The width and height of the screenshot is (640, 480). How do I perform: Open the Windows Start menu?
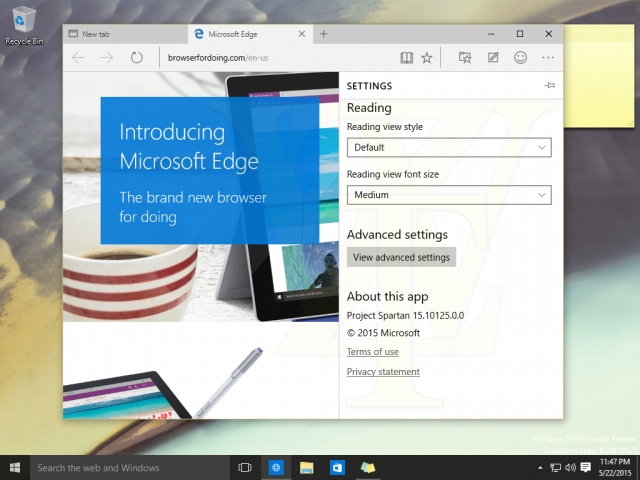coord(15,468)
